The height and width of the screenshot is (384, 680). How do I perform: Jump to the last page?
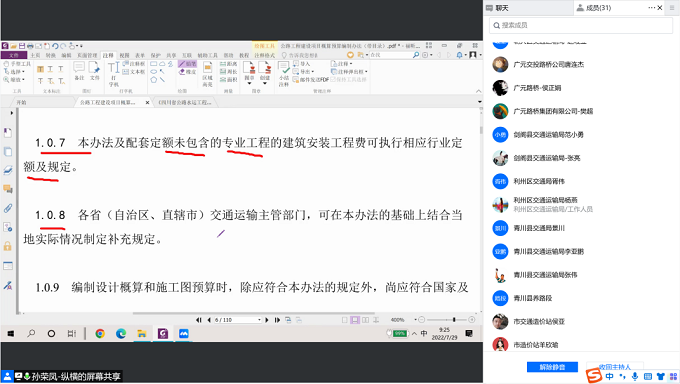(x=277, y=320)
